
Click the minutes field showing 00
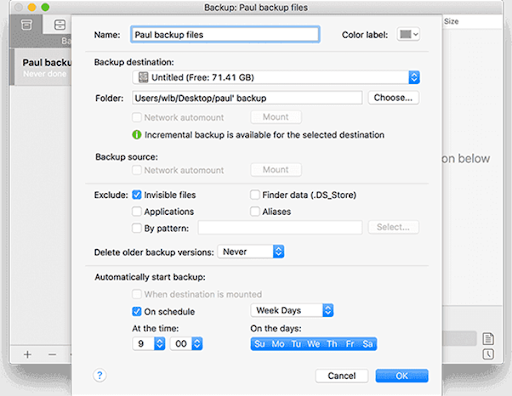tap(181, 344)
